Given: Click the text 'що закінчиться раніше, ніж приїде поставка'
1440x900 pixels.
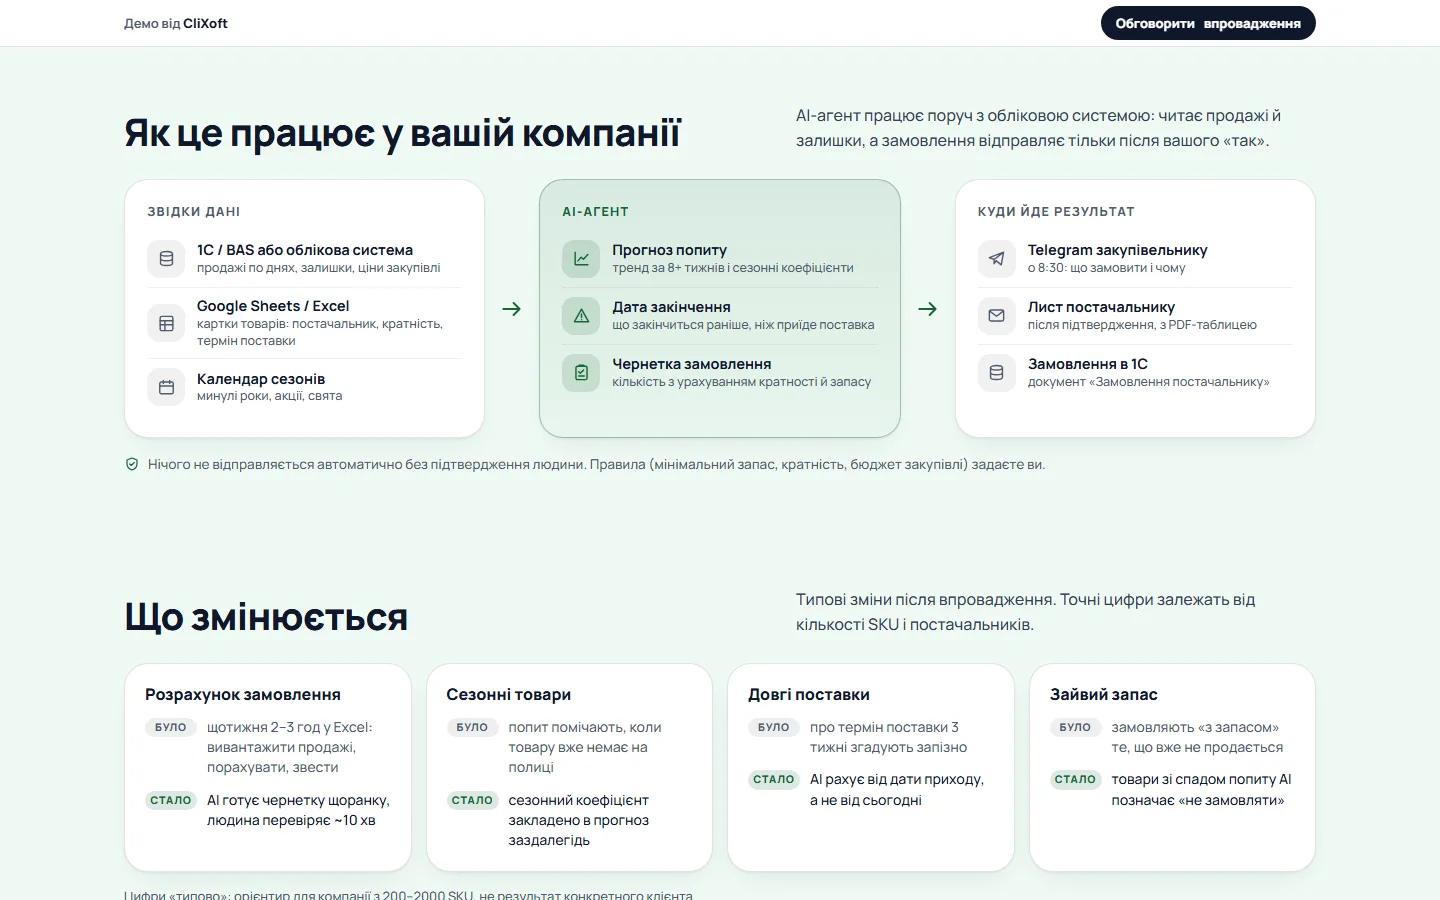Looking at the screenshot, I should pos(743,325).
